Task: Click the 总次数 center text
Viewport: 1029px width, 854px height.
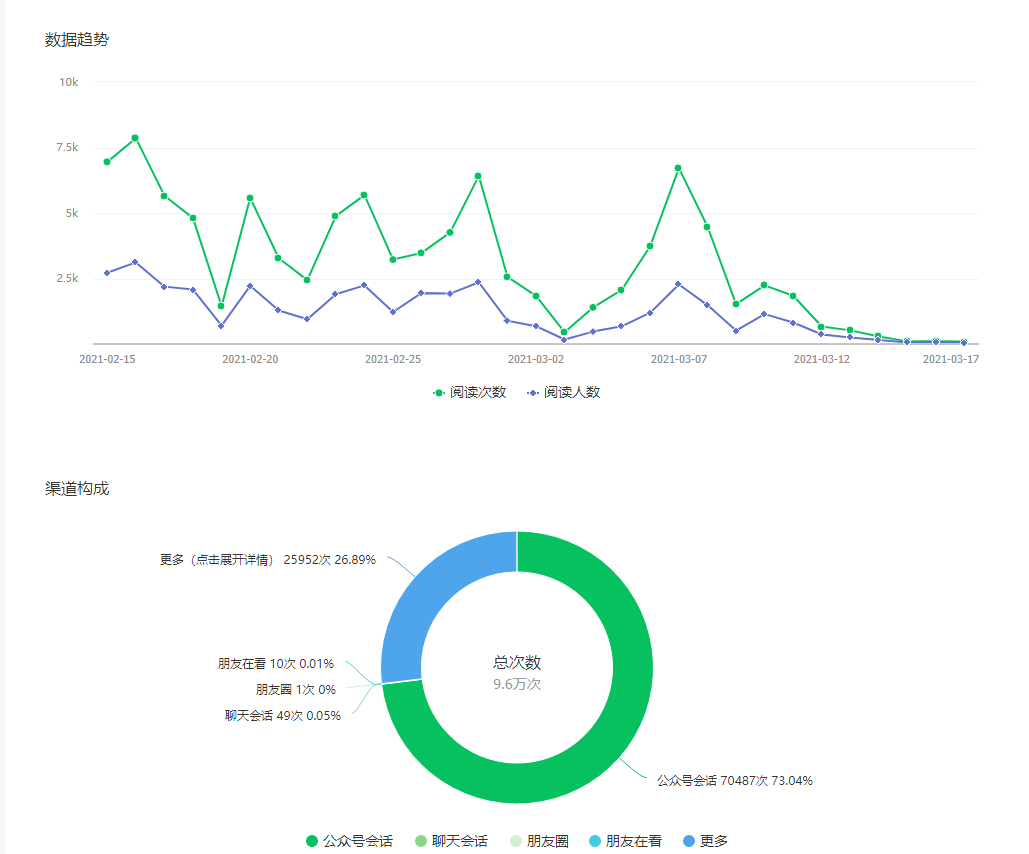Action: pyautogui.click(x=517, y=662)
